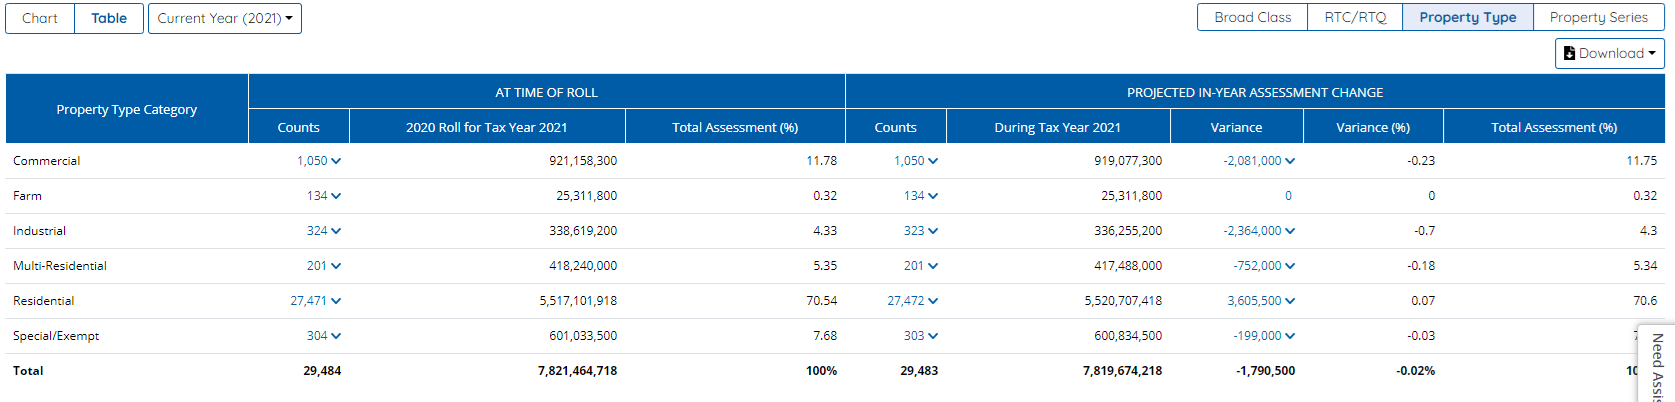This screenshot has width=1675, height=402.
Task: Select the Property Type tab
Action: (1467, 17)
